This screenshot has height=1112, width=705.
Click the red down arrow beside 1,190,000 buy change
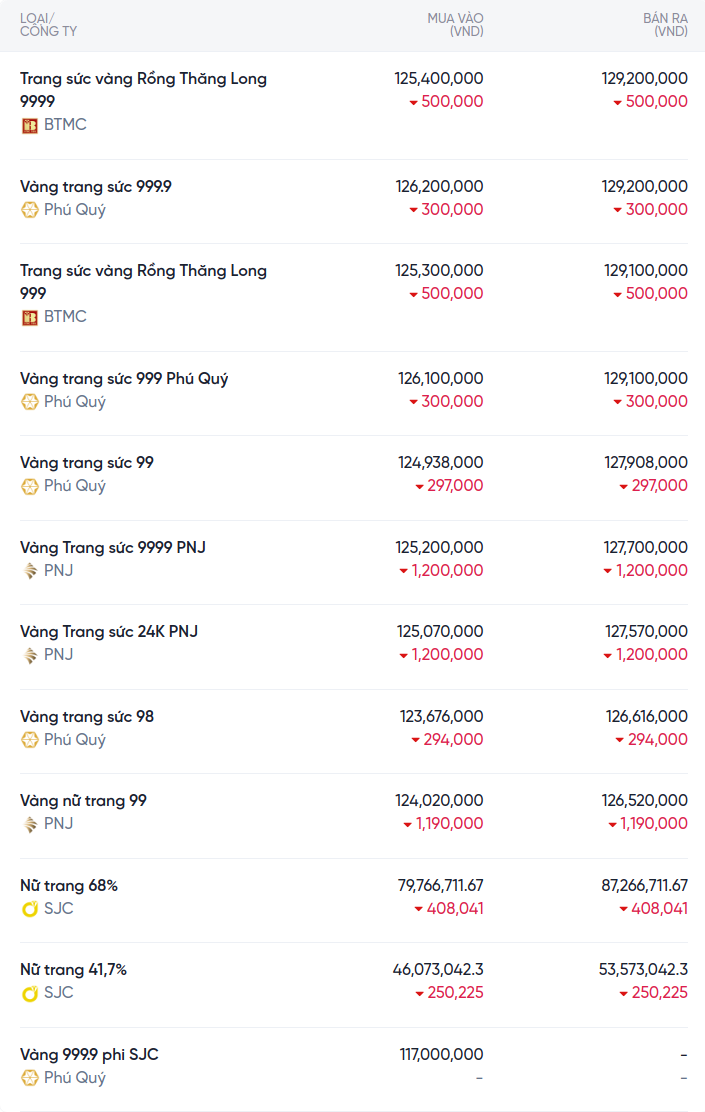tap(407, 825)
